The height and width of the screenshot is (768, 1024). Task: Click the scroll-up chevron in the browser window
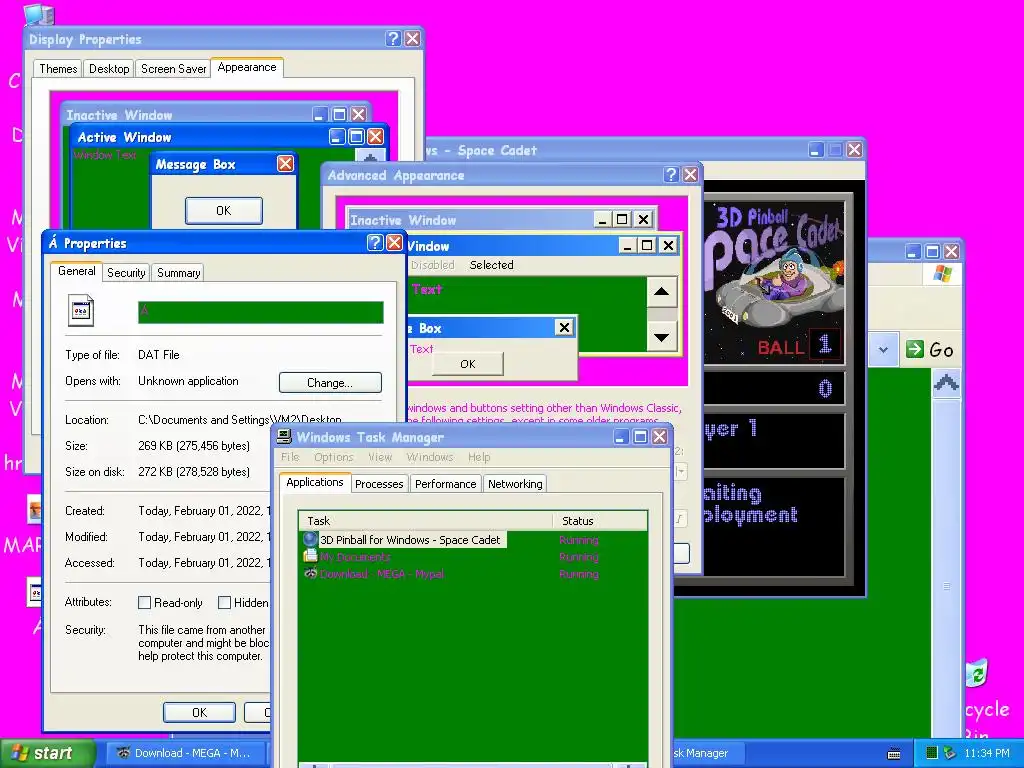coord(946,383)
